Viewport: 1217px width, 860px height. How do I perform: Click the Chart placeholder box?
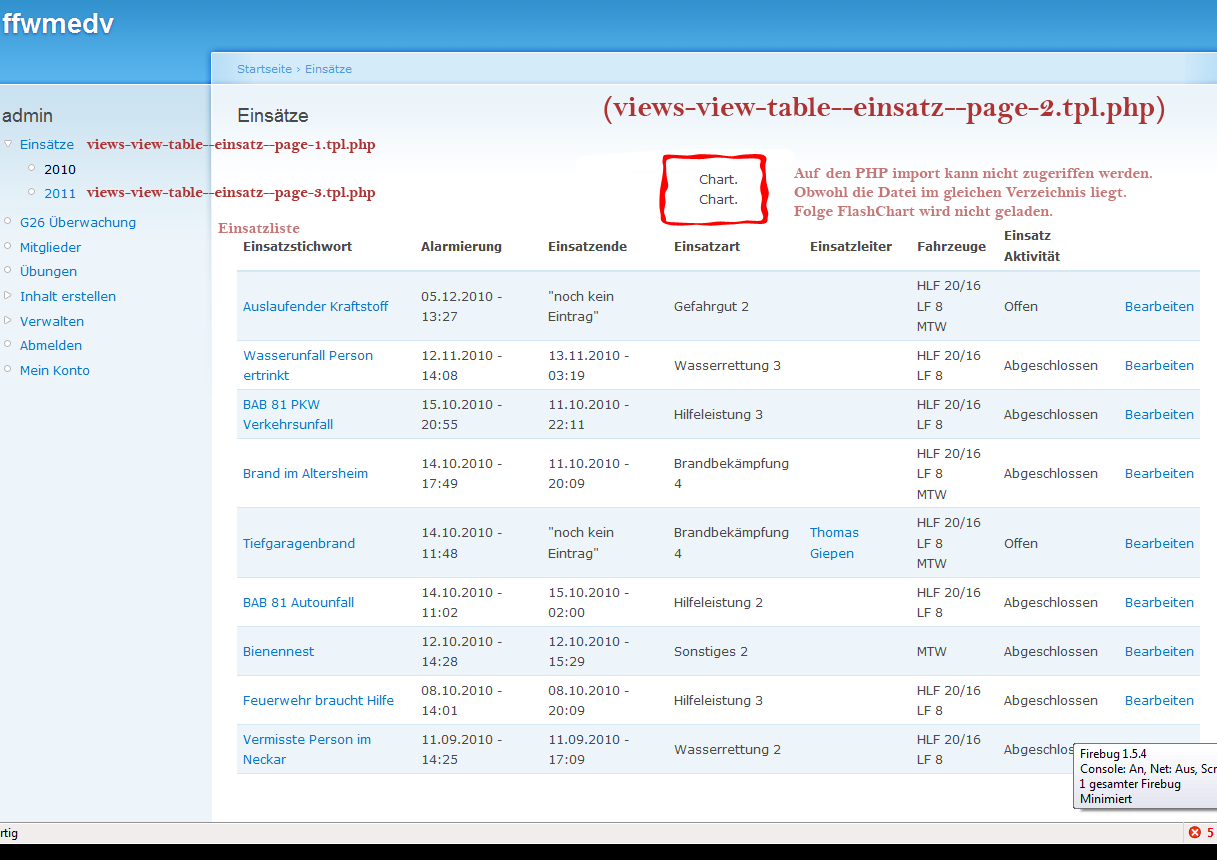pyautogui.click(x=714, y=189)
